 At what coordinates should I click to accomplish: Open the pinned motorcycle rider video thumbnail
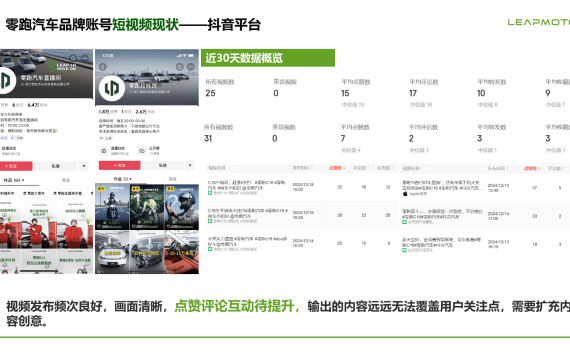[x=112, y=207]
